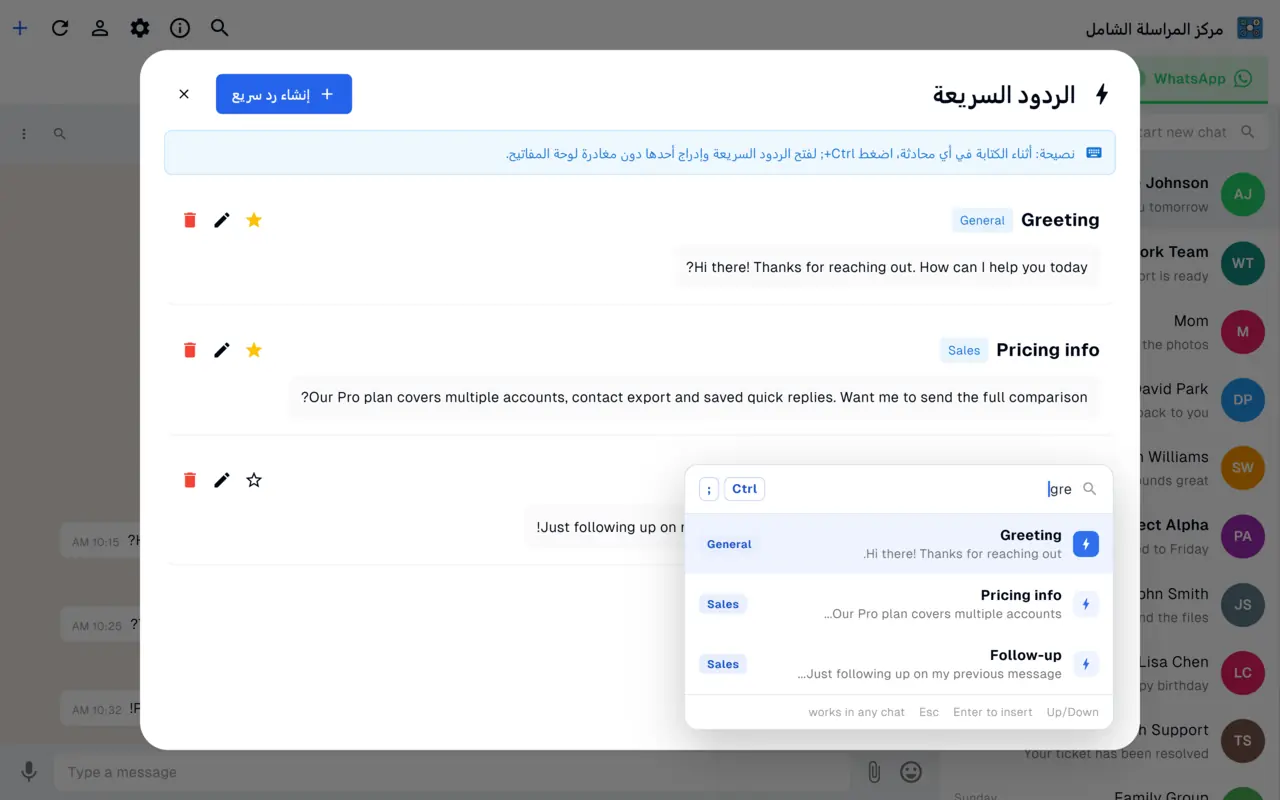The image size is (1280, 800).
Task: Open the user profile icon
Action: click(100, 28)
